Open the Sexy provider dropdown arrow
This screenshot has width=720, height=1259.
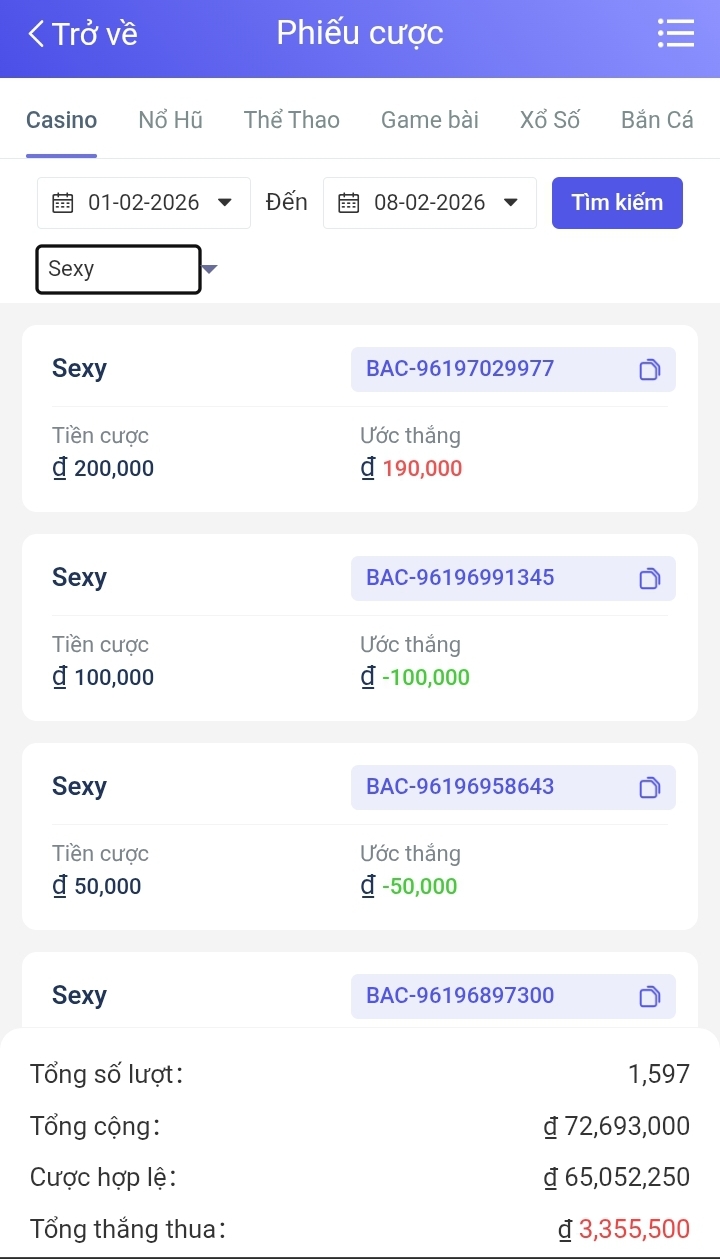[x=210, y=269]
